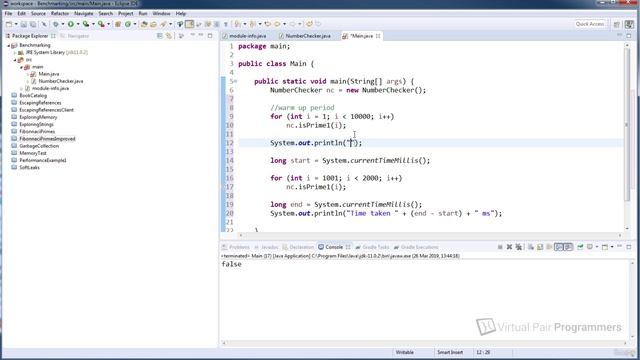
Task: Click the Pin Editor icon
Action: click(x=309, y=24)
